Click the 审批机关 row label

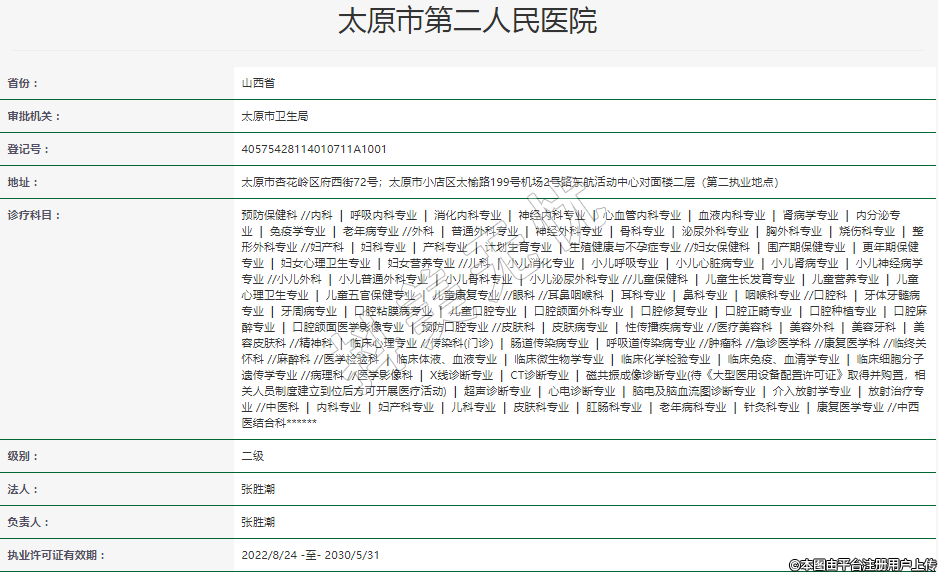click(34, 117)
